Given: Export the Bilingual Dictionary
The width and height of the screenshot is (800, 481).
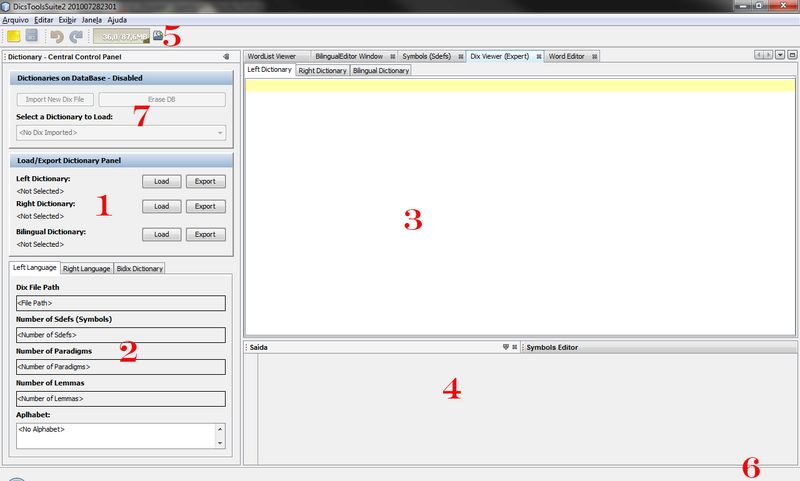Looking at the screenshot, I should 205,235.
